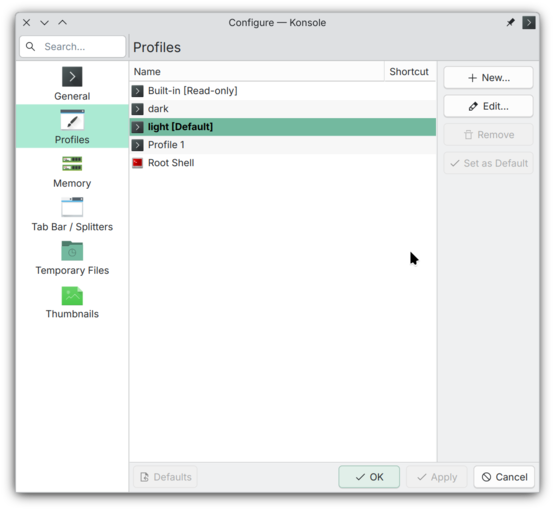Close the Configure dialog with X
555x511 pixels.
coord(27,23)
